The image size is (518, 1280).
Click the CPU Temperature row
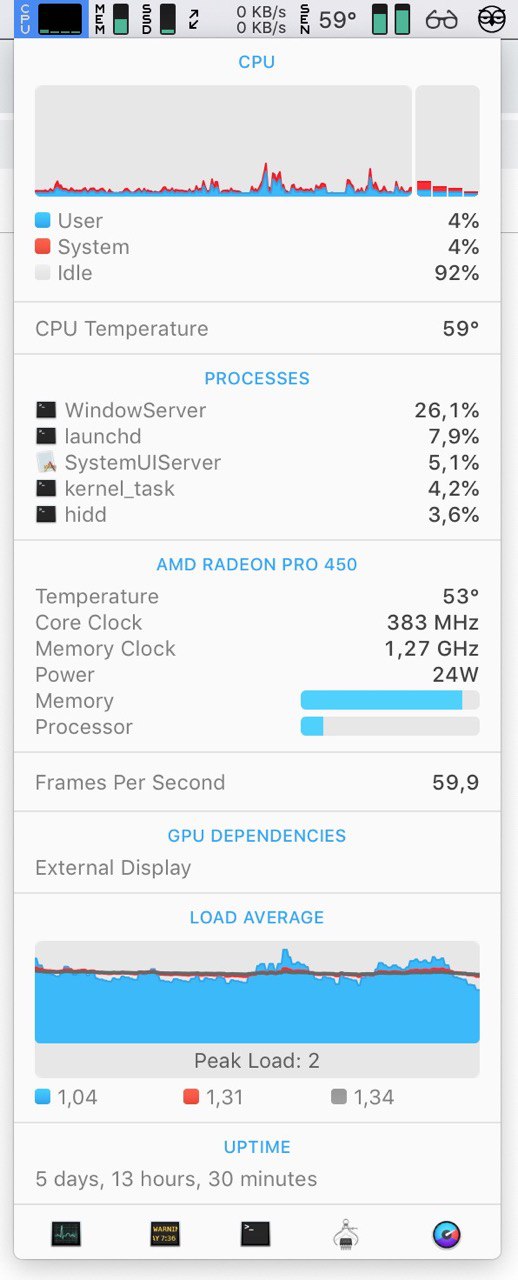257,329
